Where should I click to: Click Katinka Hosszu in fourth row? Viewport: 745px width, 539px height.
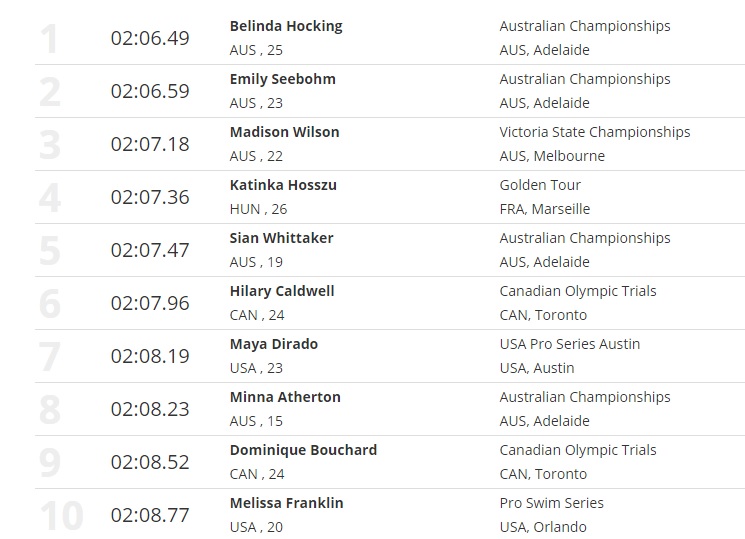pos(281,185)
